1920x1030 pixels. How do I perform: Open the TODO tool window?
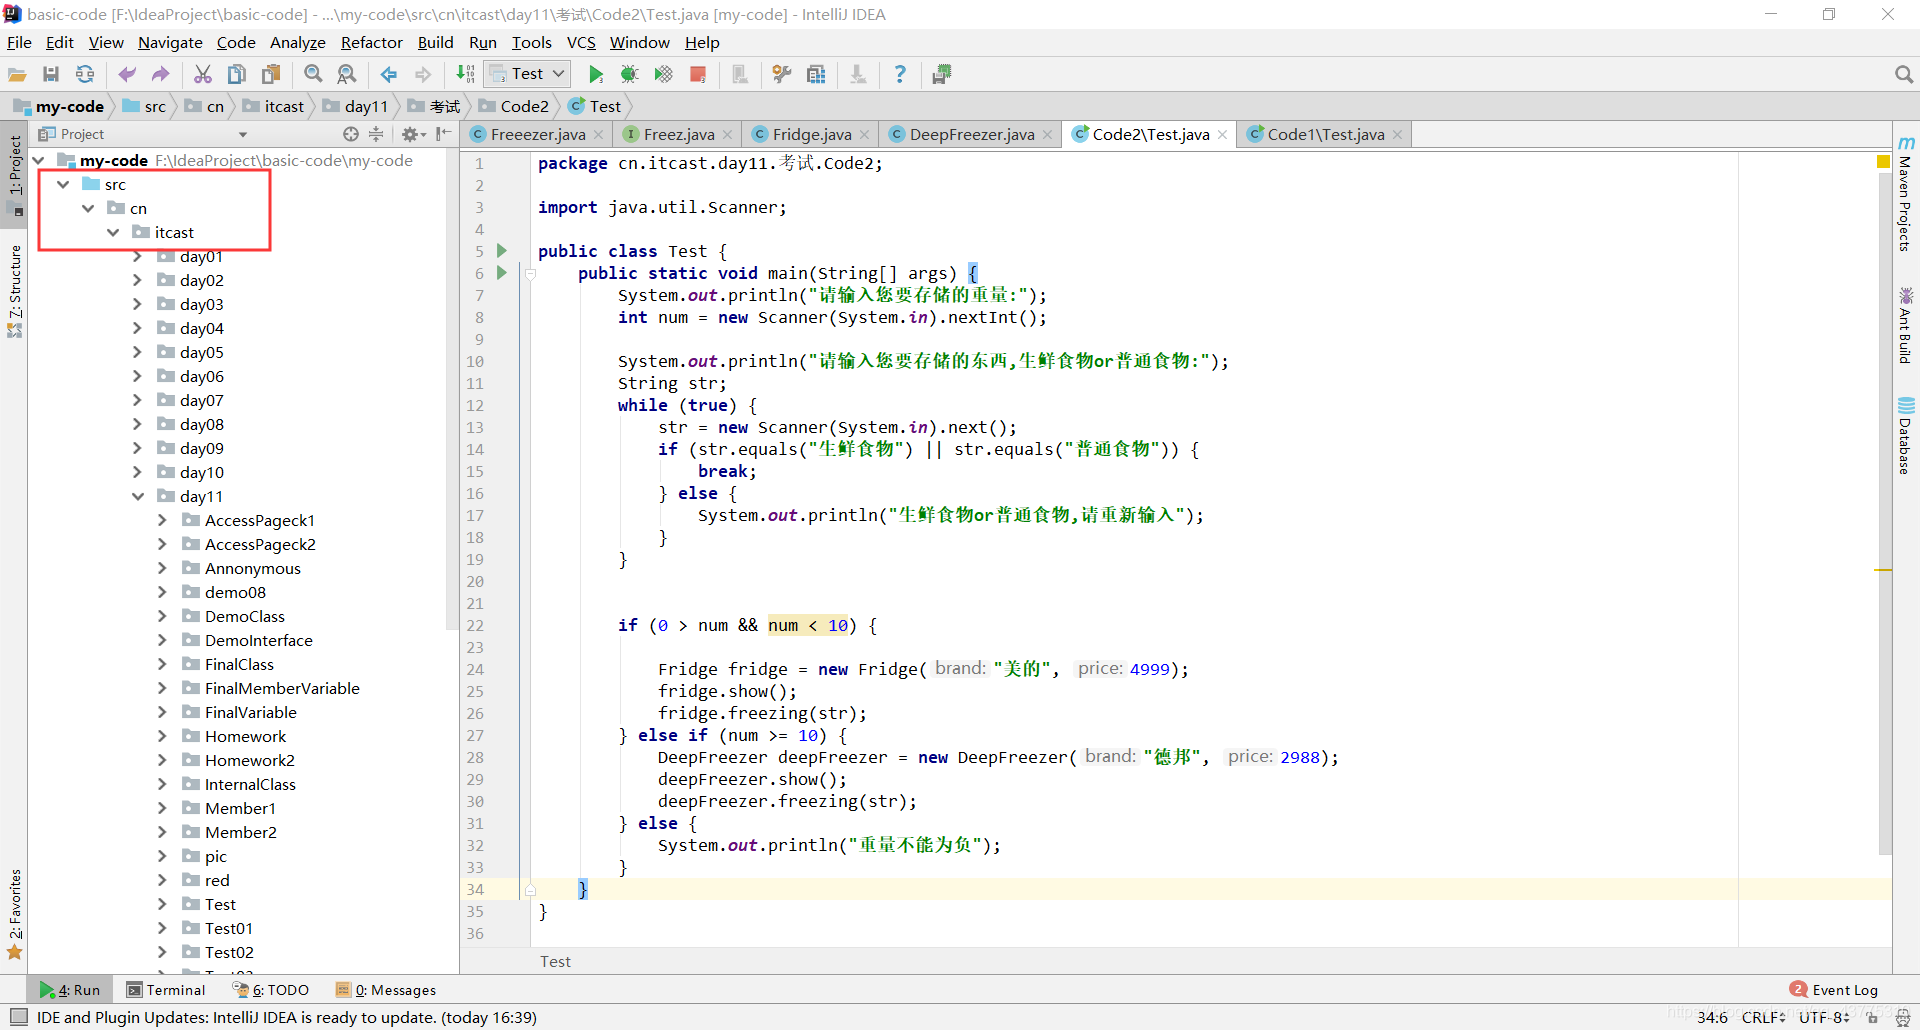271,990
